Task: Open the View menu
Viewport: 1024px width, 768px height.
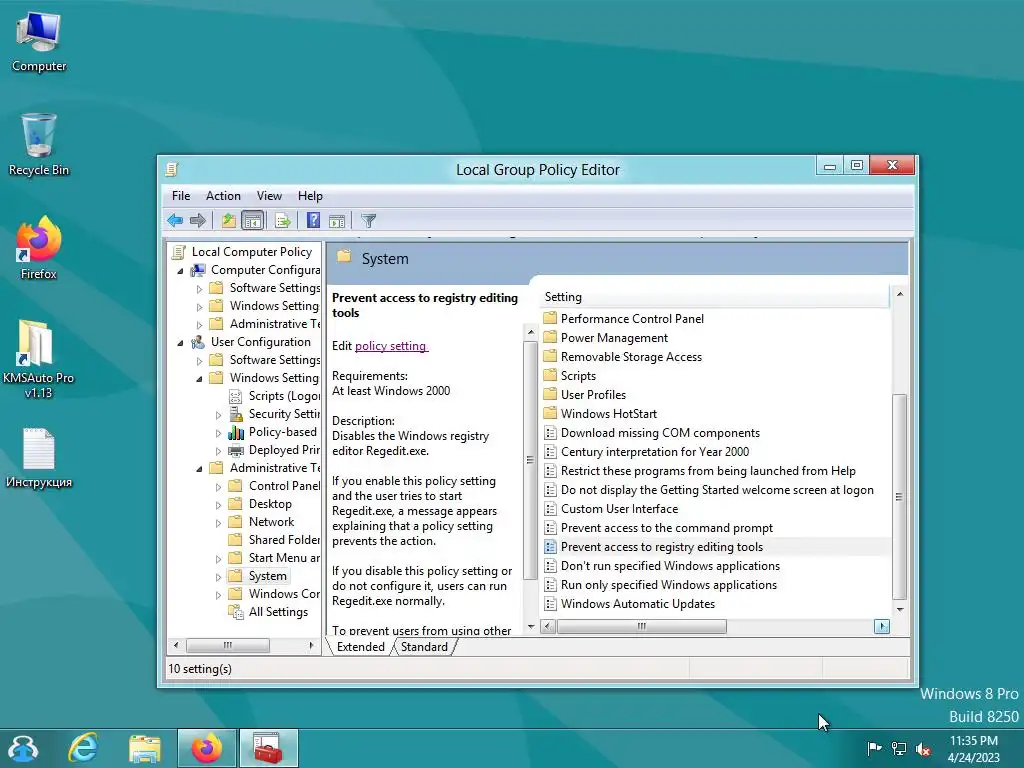Action: [x=269, y=196]
